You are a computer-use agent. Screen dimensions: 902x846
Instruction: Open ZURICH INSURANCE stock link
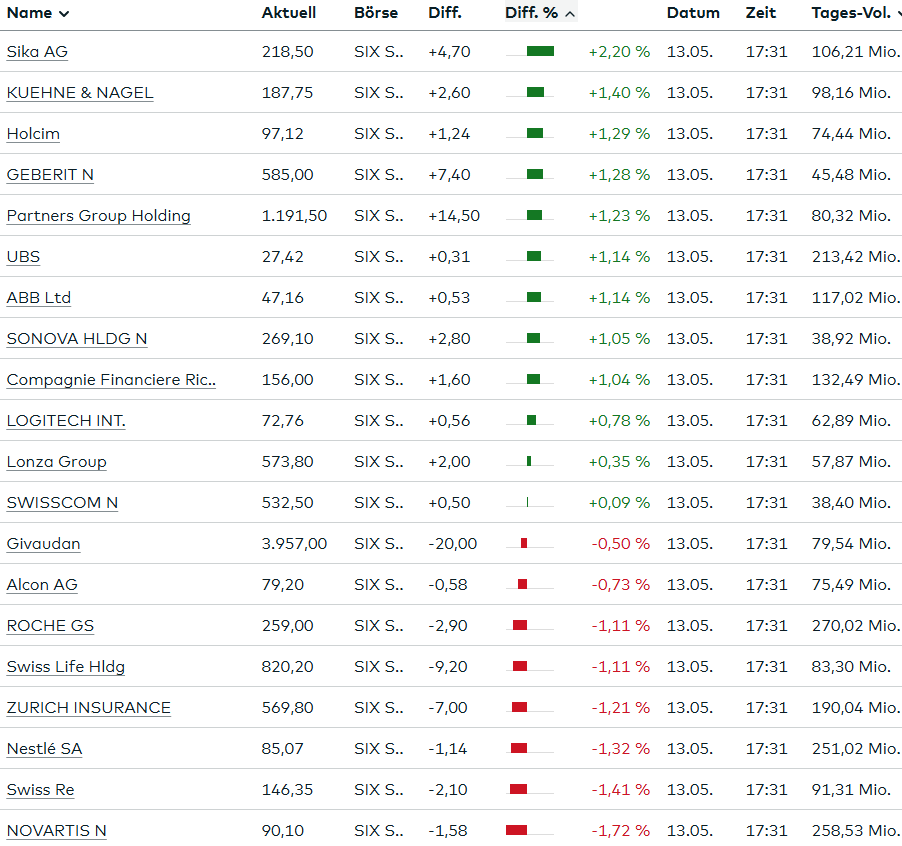[89, 708]
